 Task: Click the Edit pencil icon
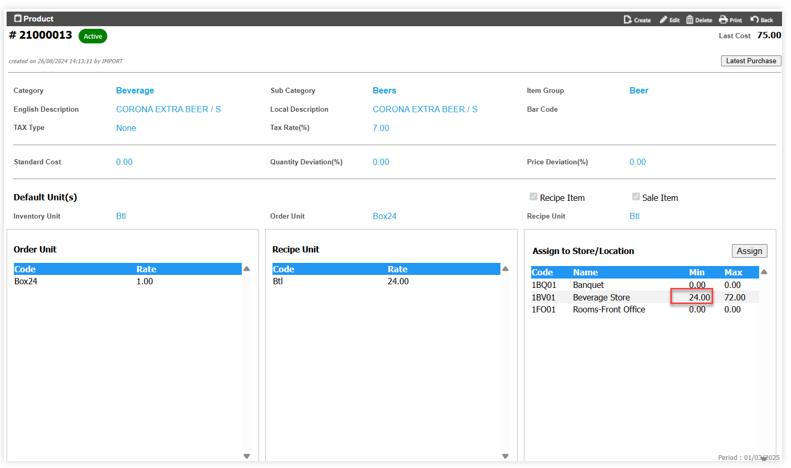(663, 19)
